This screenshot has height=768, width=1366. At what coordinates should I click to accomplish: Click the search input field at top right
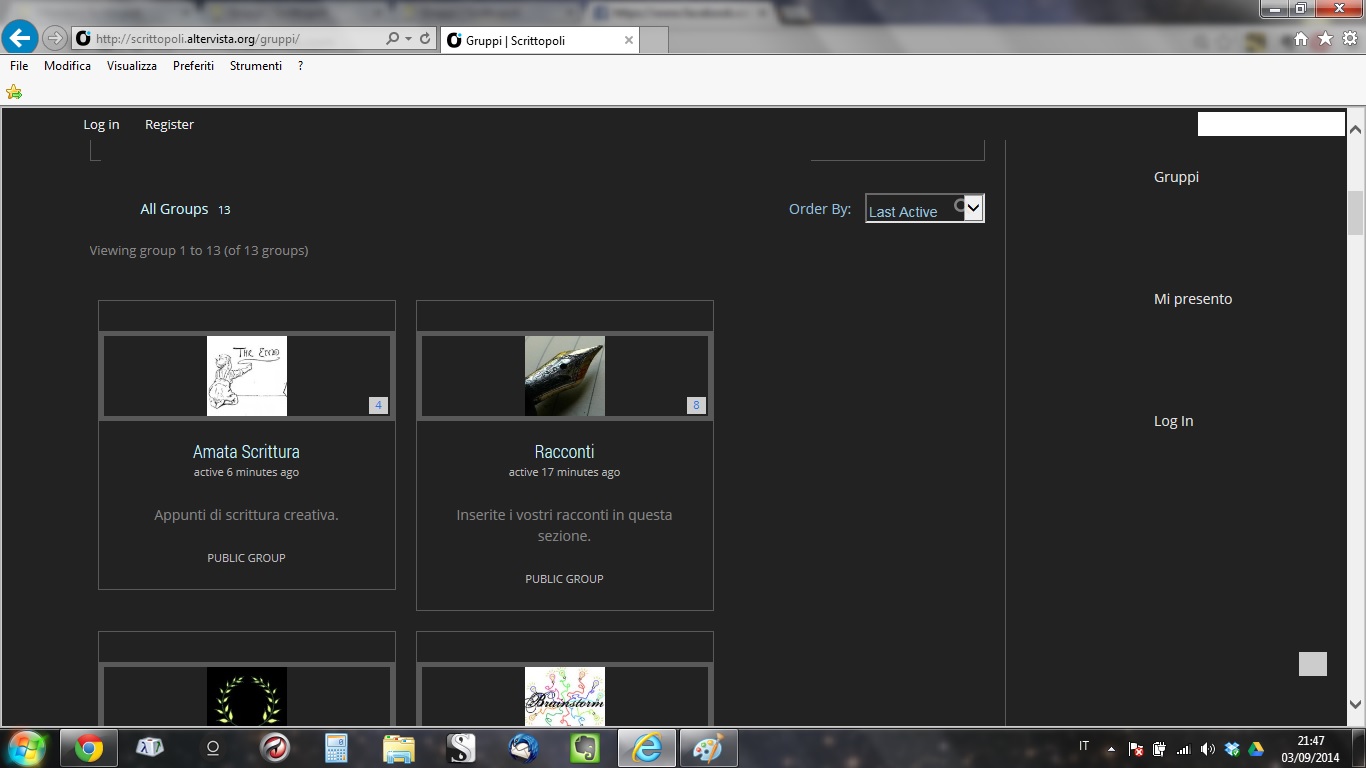[x=1270, y=124]
